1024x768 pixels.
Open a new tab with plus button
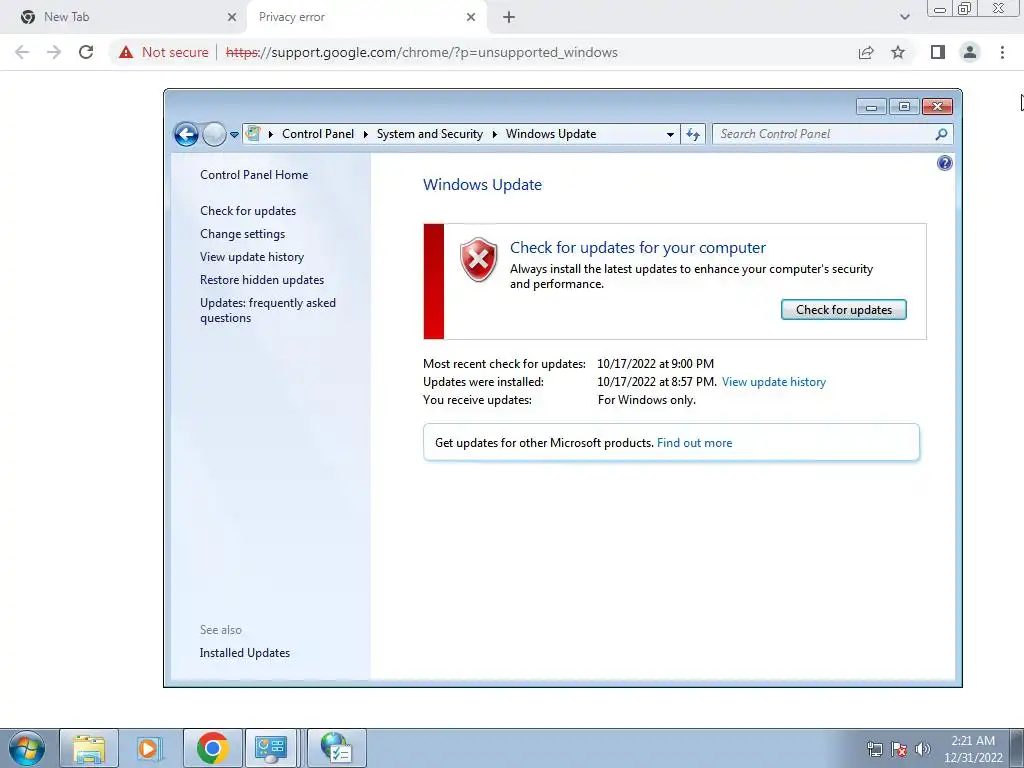coord(509,17)
